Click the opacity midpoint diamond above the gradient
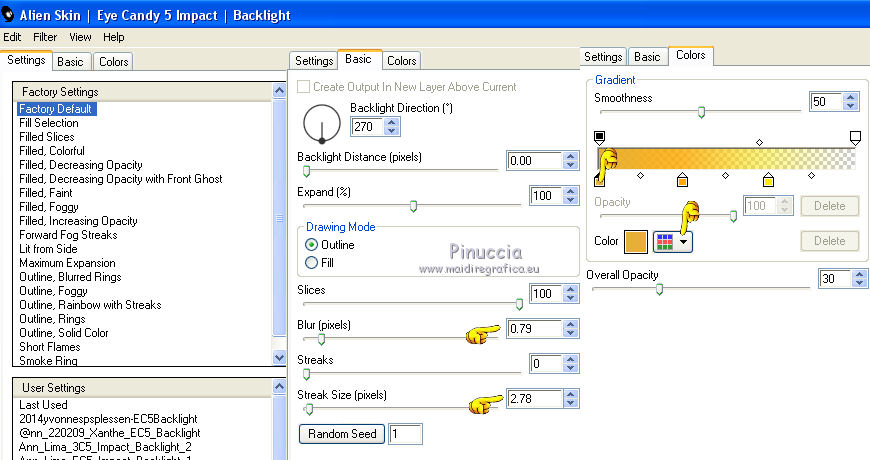The width and height of the screenshot is (870, 460). click(x=760, y=143)
